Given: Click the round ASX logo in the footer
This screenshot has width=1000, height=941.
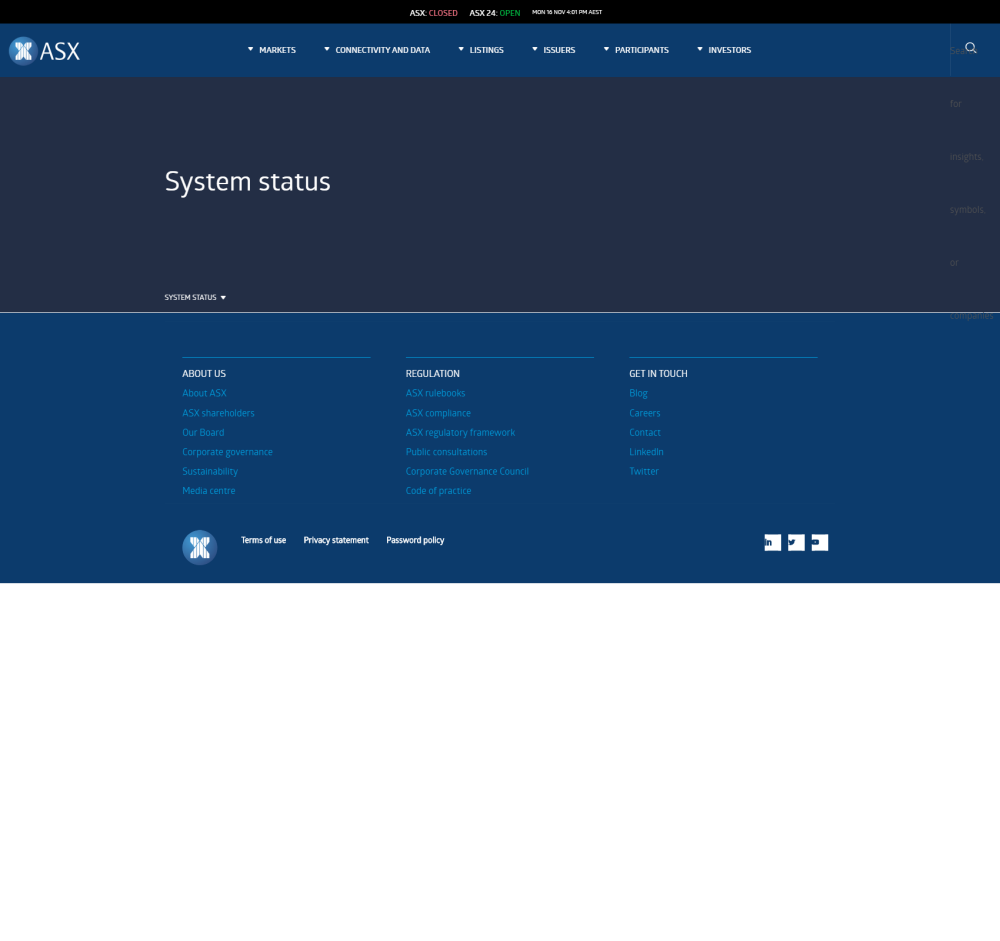Looking at the screenshot, I should [199, 547].
